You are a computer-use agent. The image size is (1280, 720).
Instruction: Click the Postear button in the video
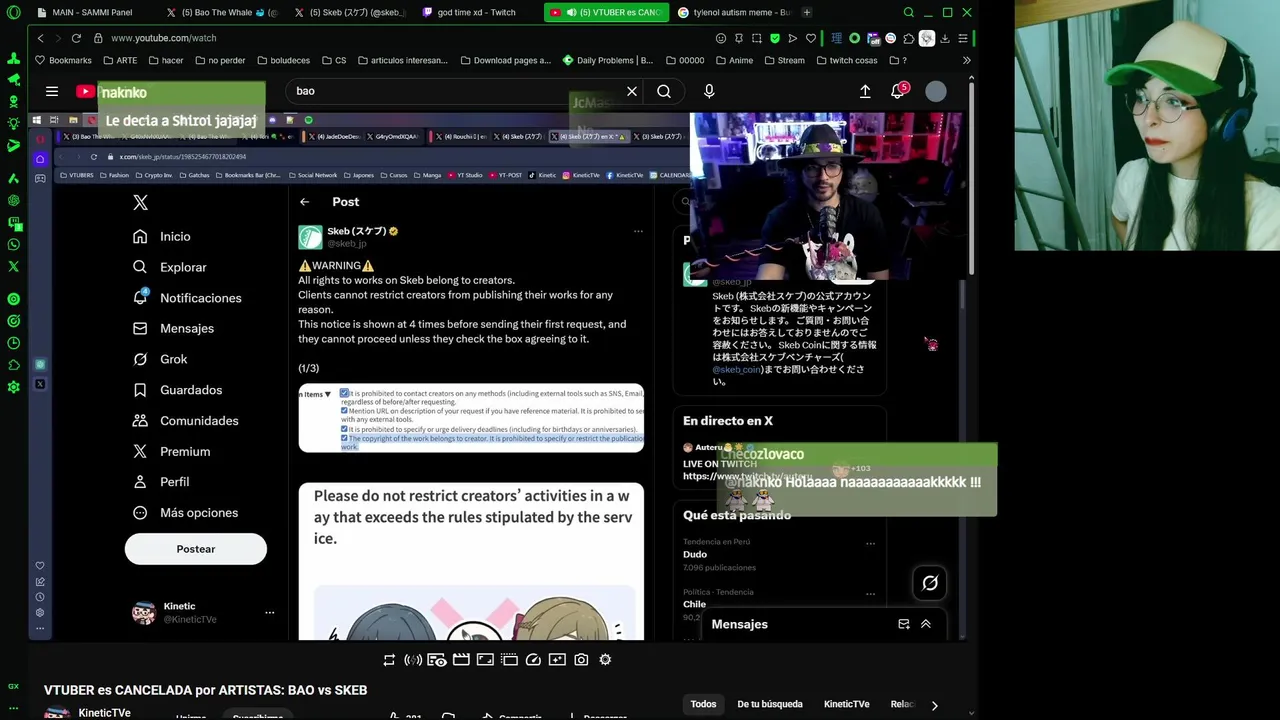pyautogui.click(x=196, y=549)
